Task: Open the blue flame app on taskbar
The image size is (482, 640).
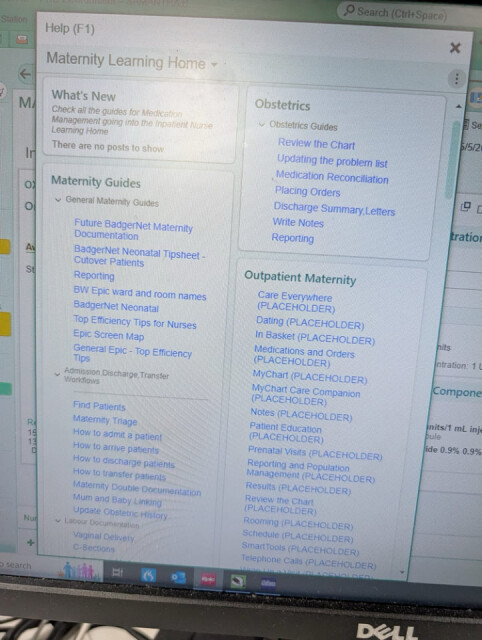Action: [149, 575]
